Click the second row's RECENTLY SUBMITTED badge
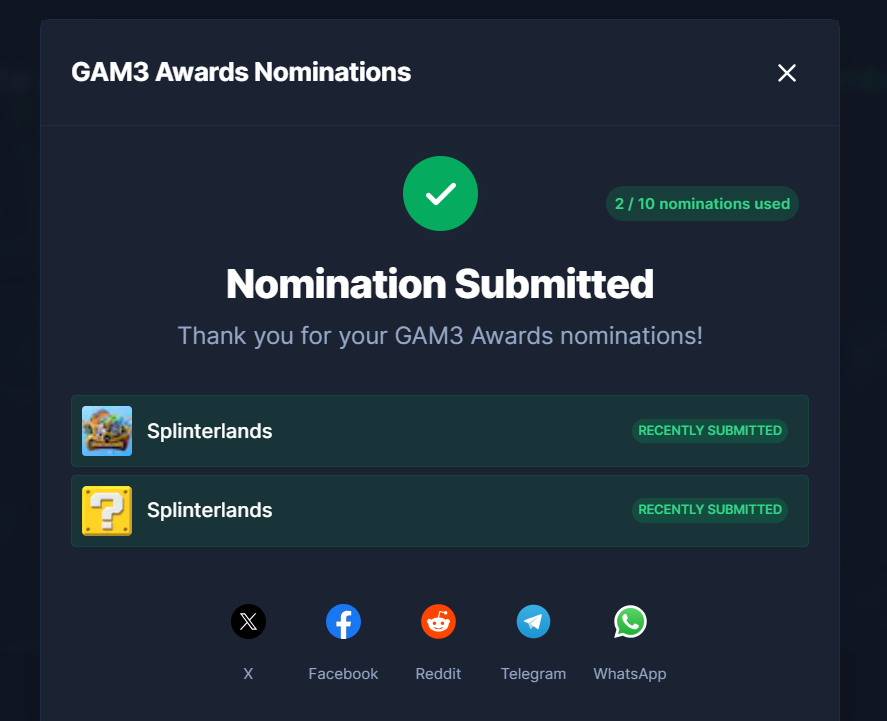The height and width of the screenshot is (721, 887). click(710, 510)
